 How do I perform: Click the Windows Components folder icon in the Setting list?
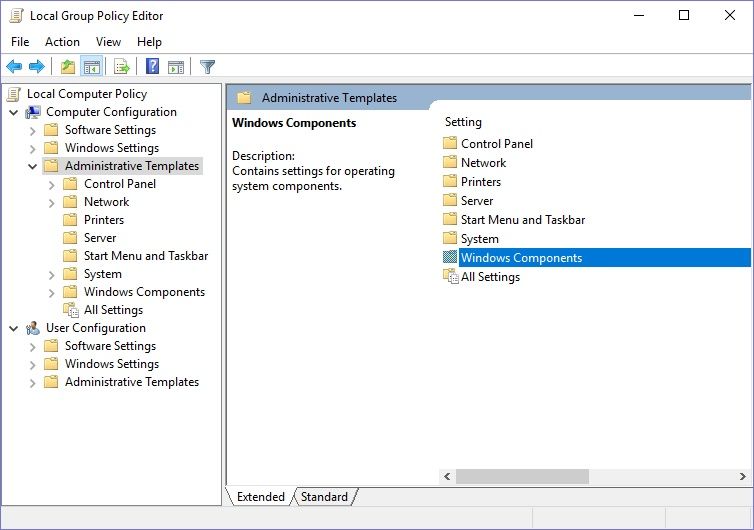(x=450, y=257)
